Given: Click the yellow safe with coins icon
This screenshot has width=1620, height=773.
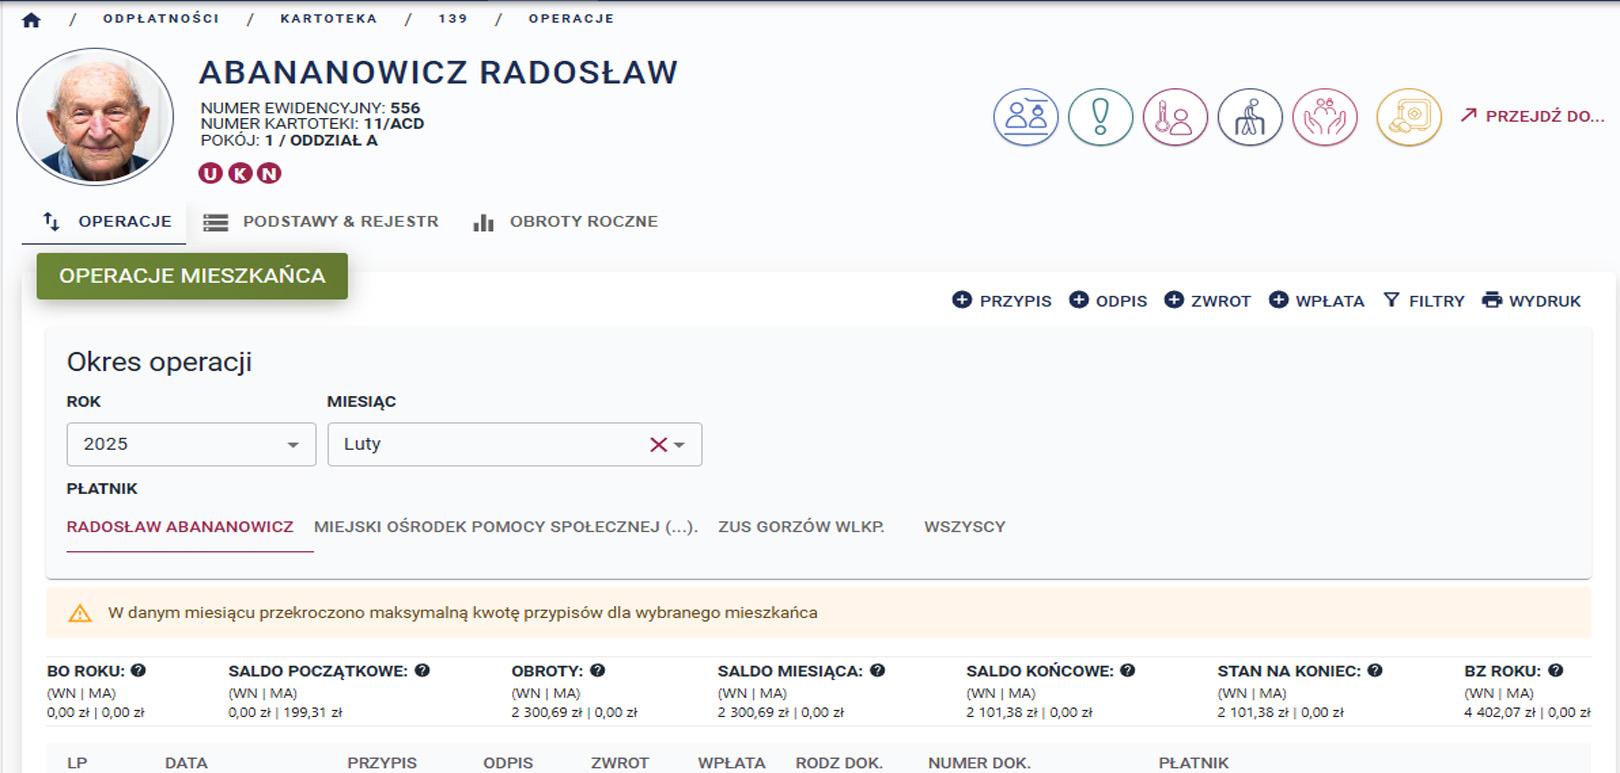Looking at the screenshot, I should [x=1409, y=117].
